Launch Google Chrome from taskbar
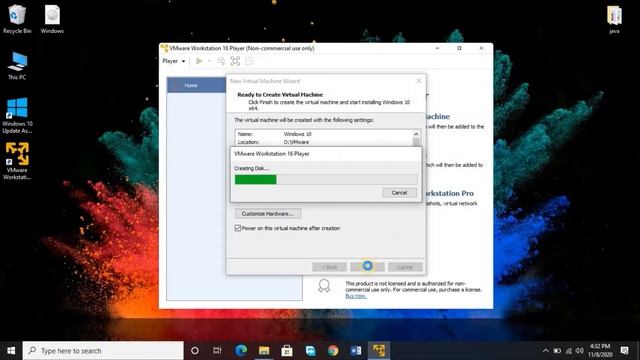Screen dimensions: 640x360 [x=333, y=351]
